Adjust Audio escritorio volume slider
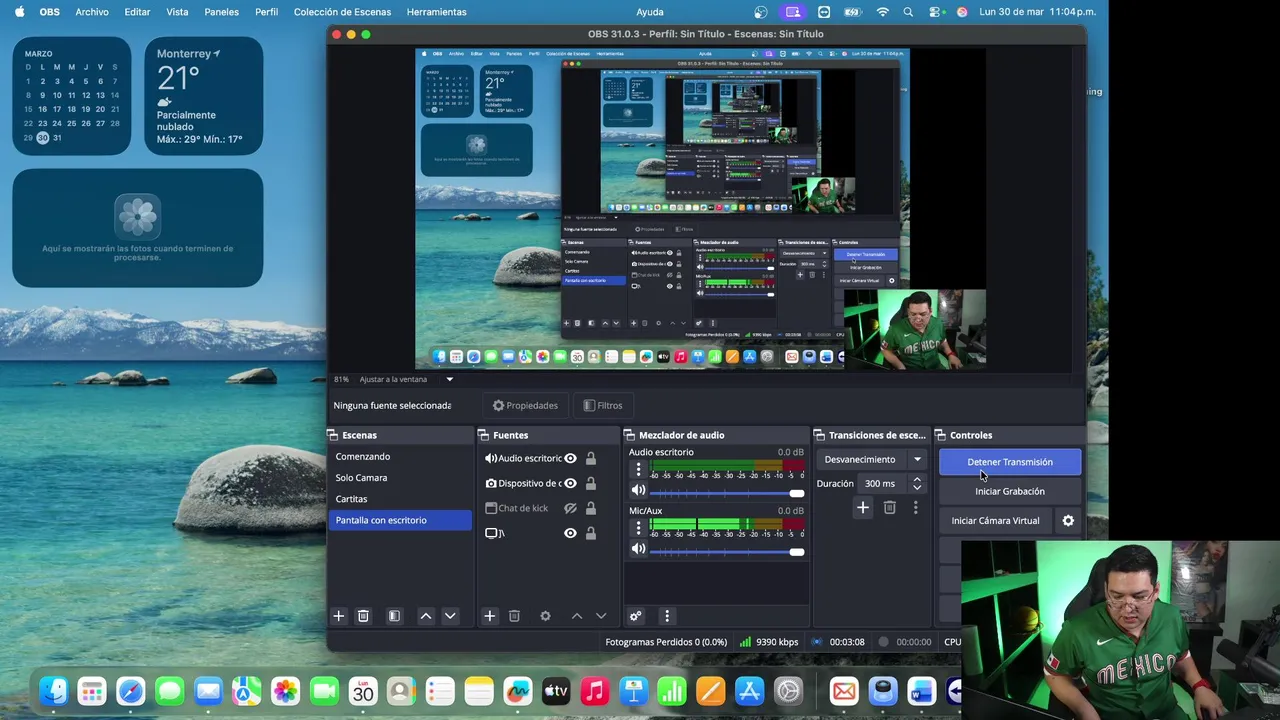The height and width of the screenshot is (720, 1280). [728, 493]
